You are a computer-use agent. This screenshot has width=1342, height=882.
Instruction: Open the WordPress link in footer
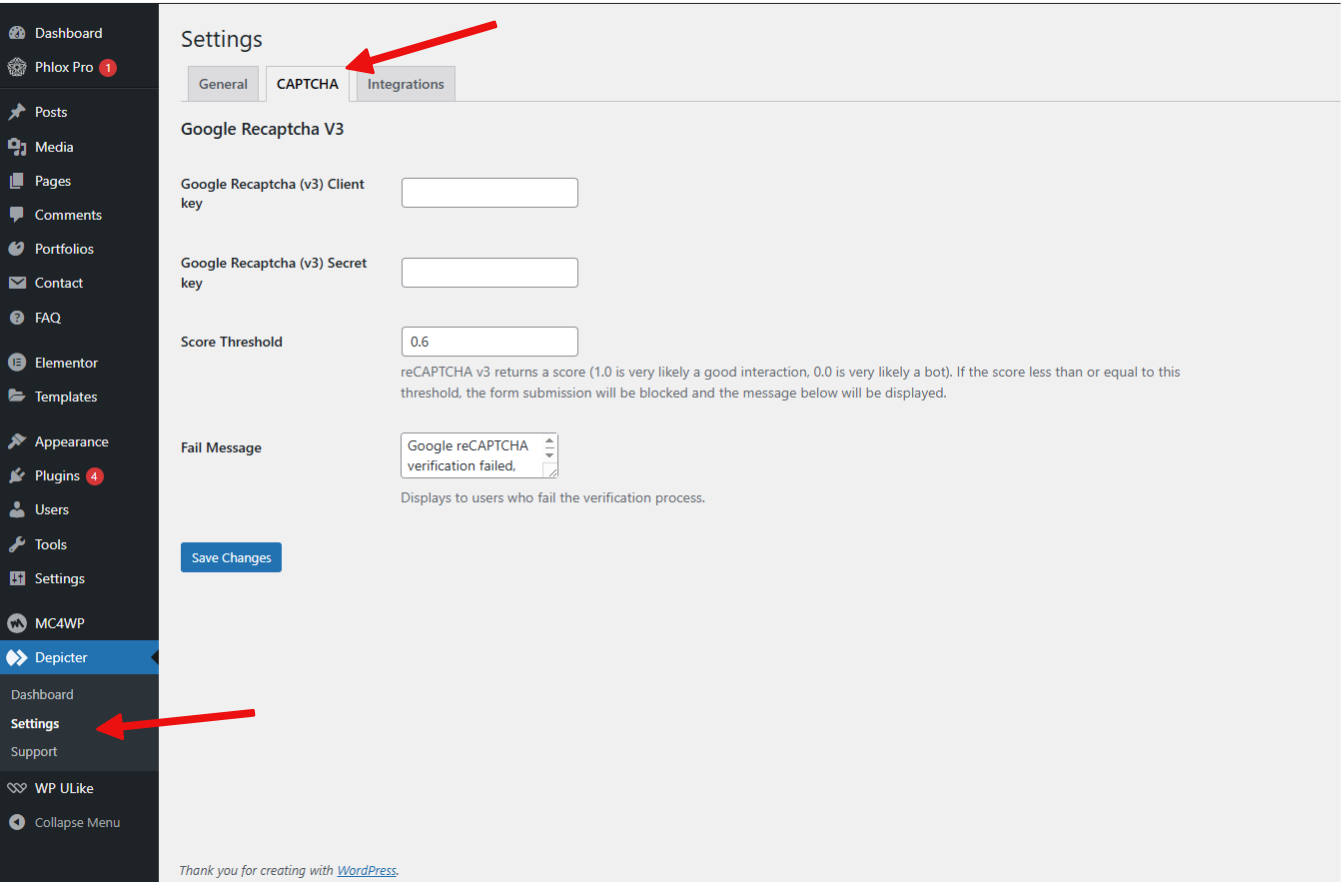tap(367, 870)
